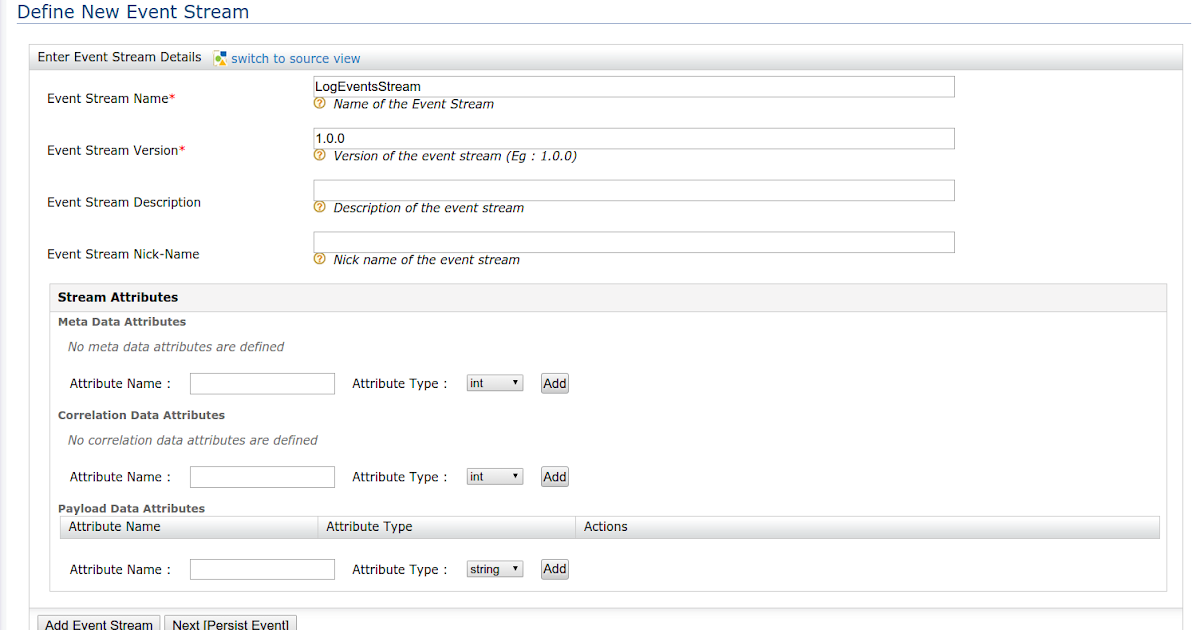Click the Define New Event Stream heading
Image resolution: width=1200 pixels, height=630 pixels.
pos(132,12)
